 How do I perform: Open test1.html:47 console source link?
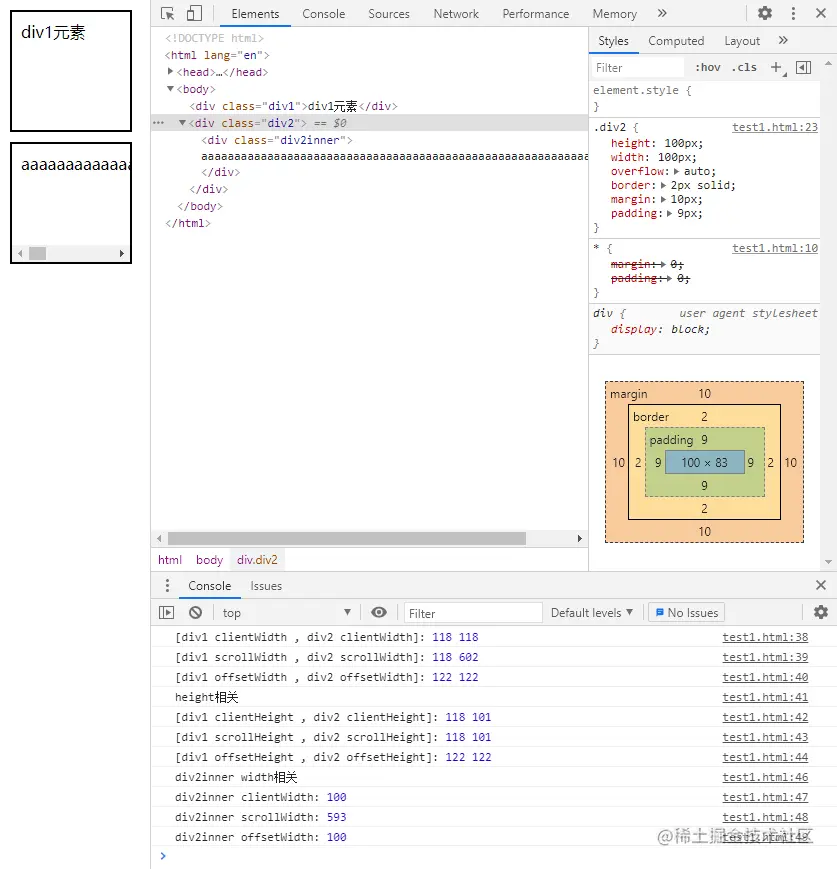(x=765, y=797)
